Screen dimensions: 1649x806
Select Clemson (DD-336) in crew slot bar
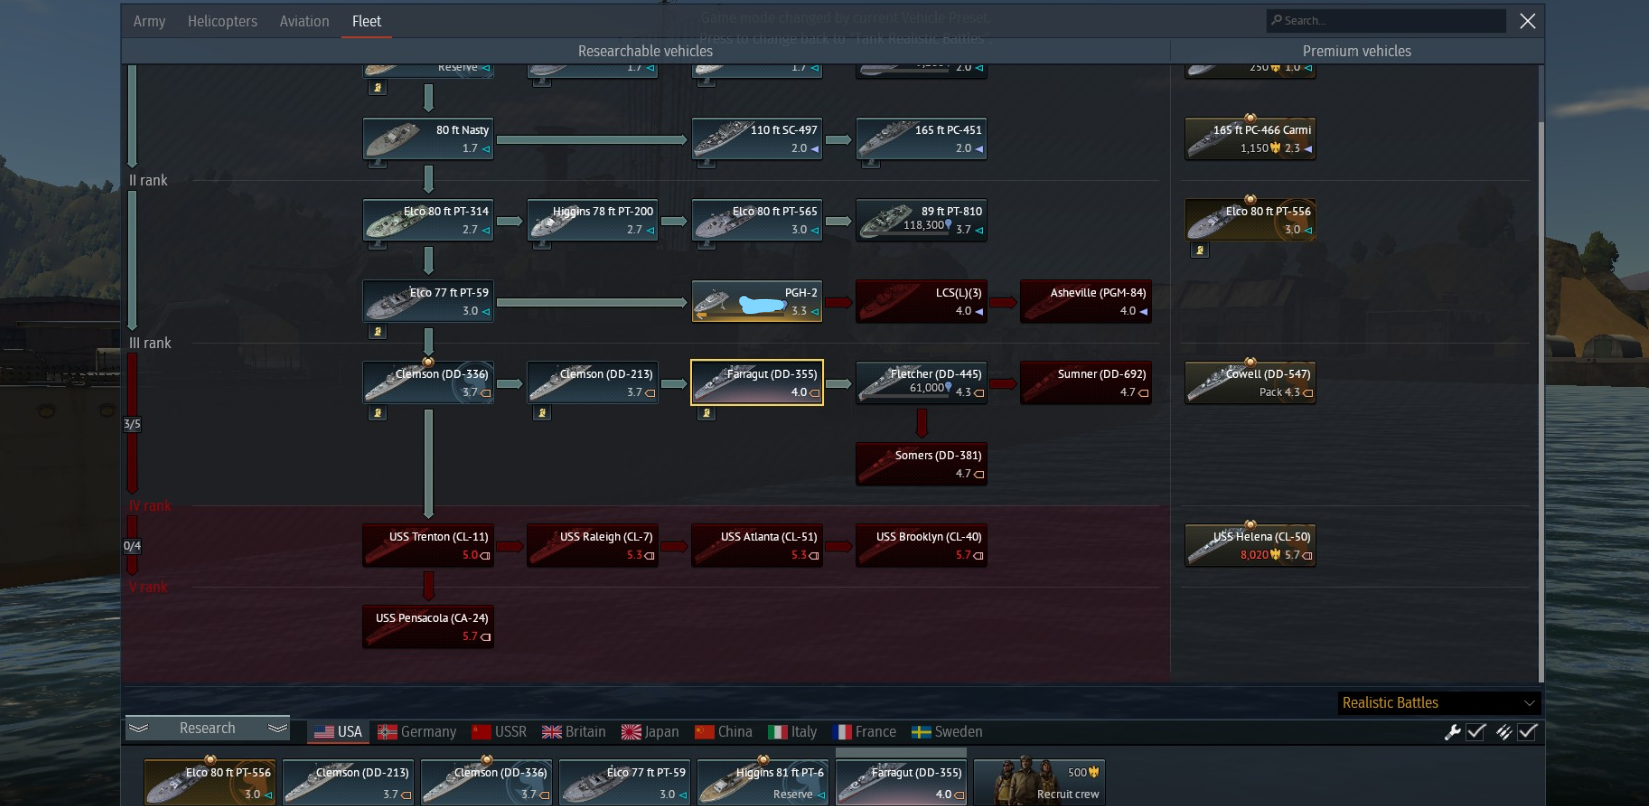click(486, 782)
